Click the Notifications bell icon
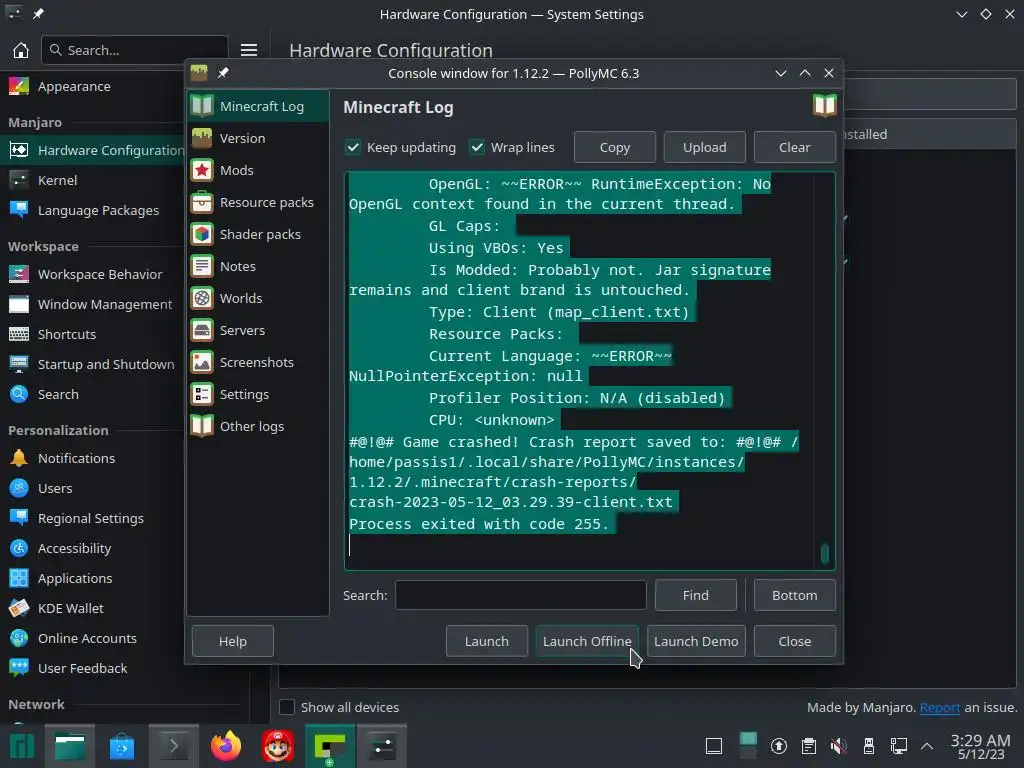 coord(19,458)
